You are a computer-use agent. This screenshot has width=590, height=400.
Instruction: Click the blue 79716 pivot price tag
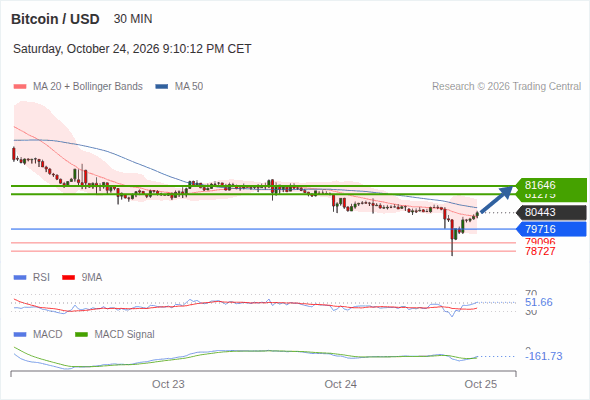click(551, 229)
